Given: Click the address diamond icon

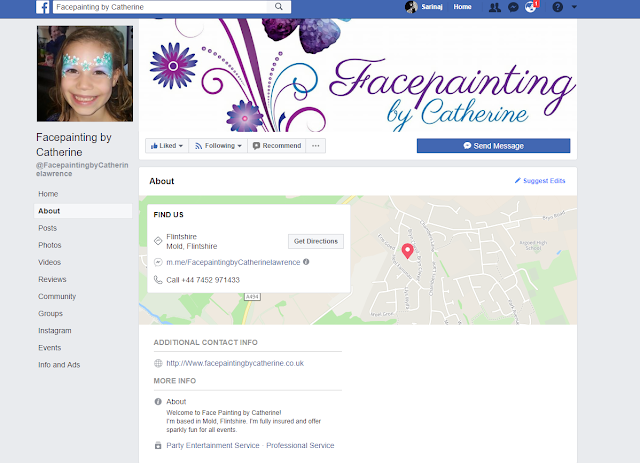Looking at the screenshot, I should (158, 241).
